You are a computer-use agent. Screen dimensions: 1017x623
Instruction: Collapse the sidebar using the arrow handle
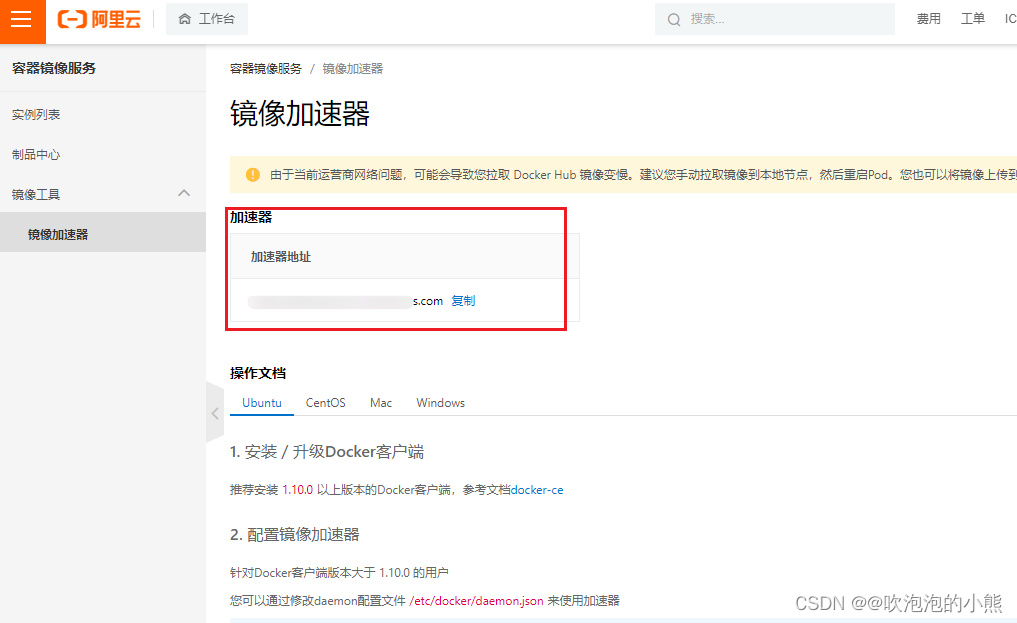tap(214, 412)
